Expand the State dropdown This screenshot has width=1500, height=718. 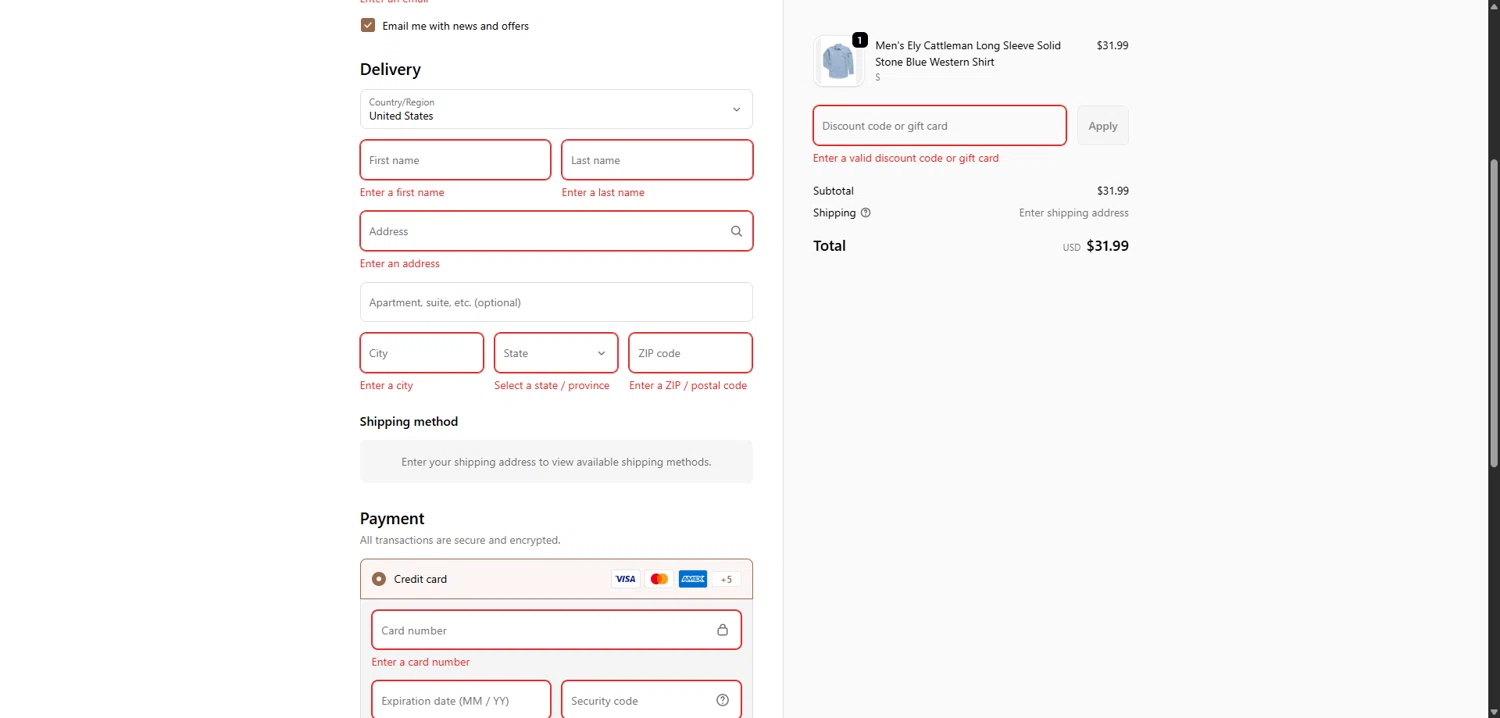(x=556, y=353)
